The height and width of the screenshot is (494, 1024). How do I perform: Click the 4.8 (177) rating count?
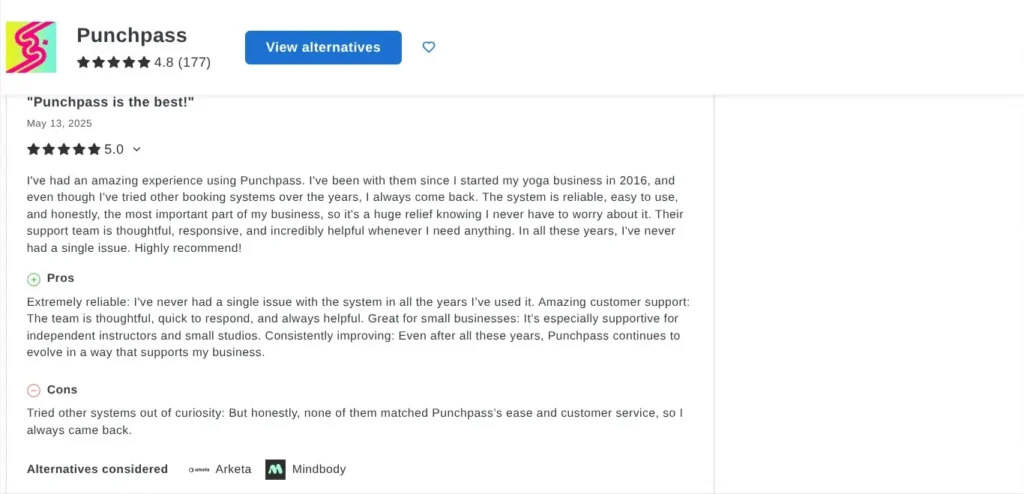[182, 62]
